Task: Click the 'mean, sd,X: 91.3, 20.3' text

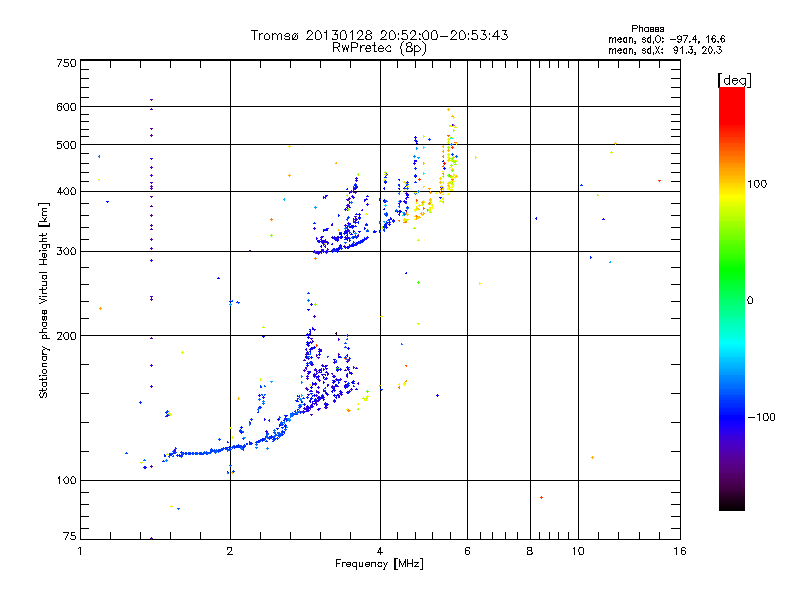Action: (665, 50)
